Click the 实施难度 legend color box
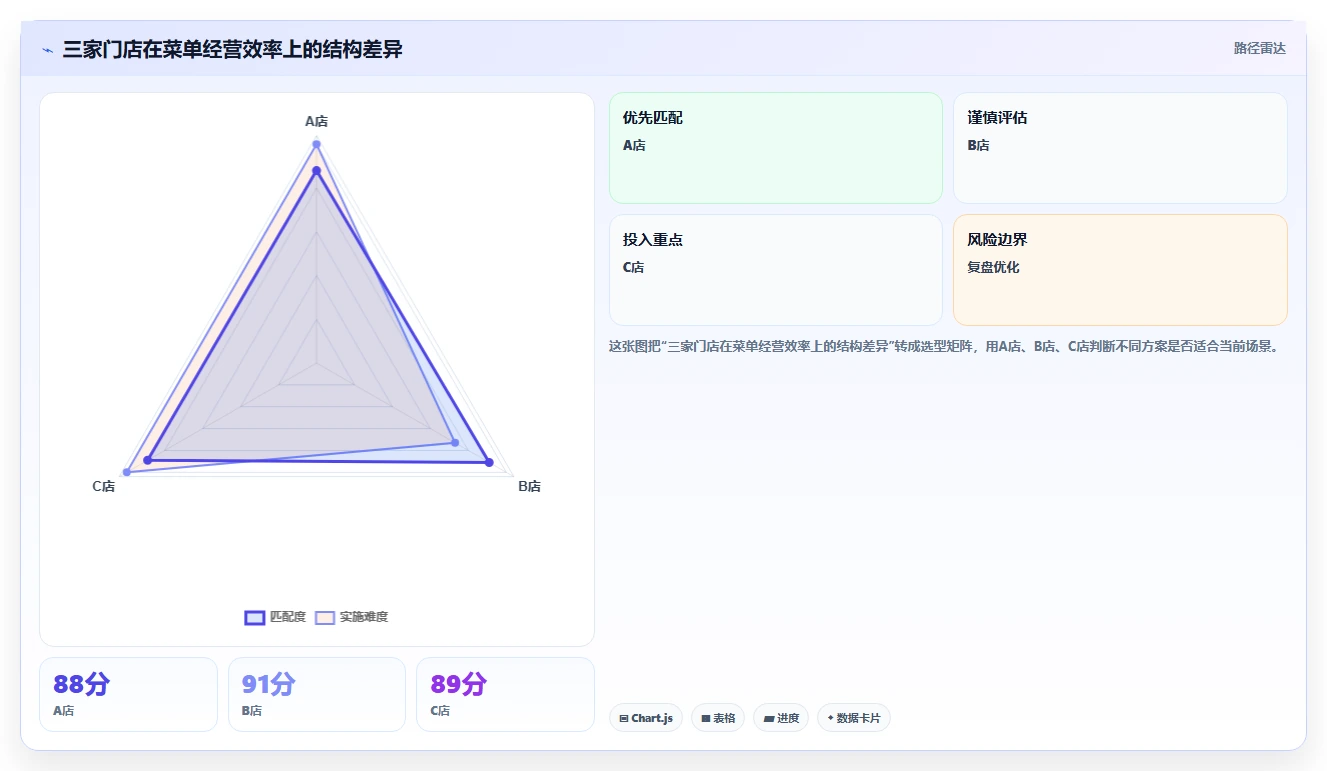The width and height of the screenshot is (1327, 771). pyautogui.click(x=325, y=617)
